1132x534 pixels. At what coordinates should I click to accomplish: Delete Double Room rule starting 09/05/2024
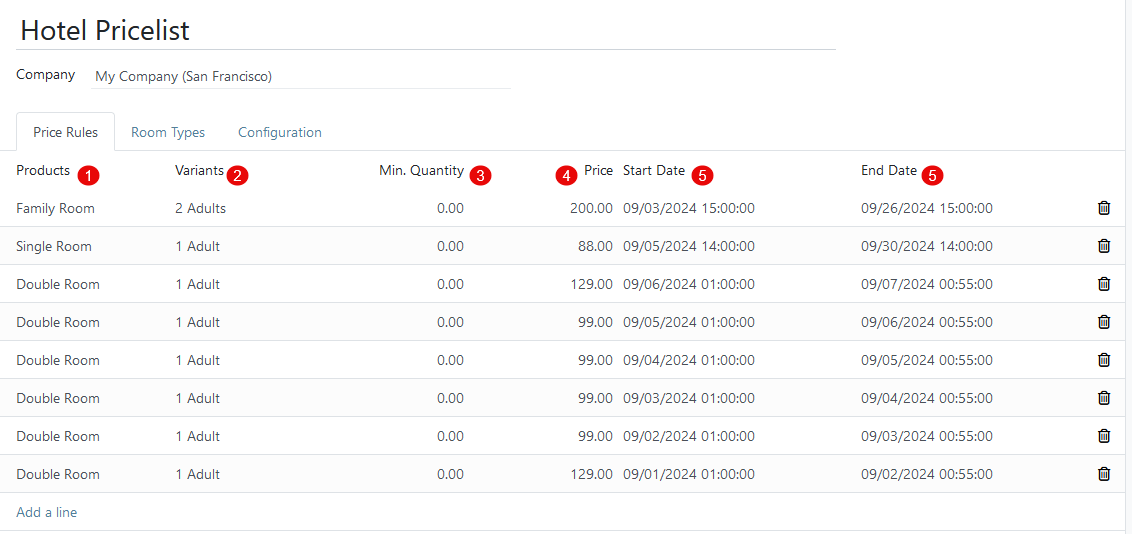click(x=1104, y=322)
